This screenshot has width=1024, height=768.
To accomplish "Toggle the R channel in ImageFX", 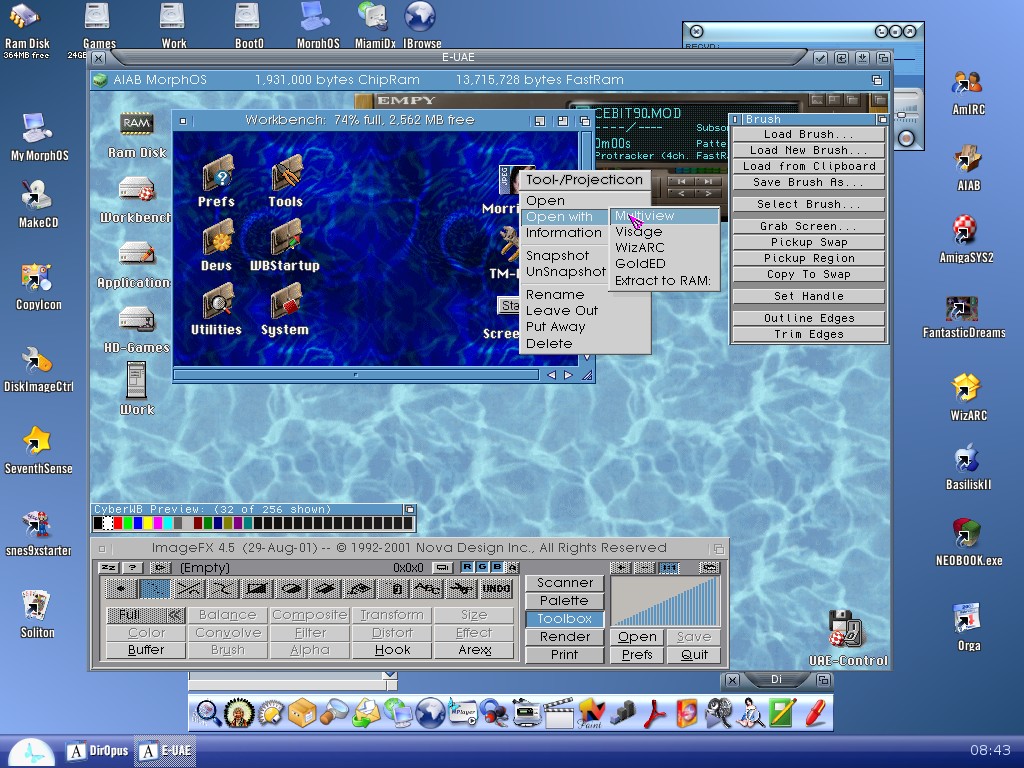I will [x=467, y=567].
